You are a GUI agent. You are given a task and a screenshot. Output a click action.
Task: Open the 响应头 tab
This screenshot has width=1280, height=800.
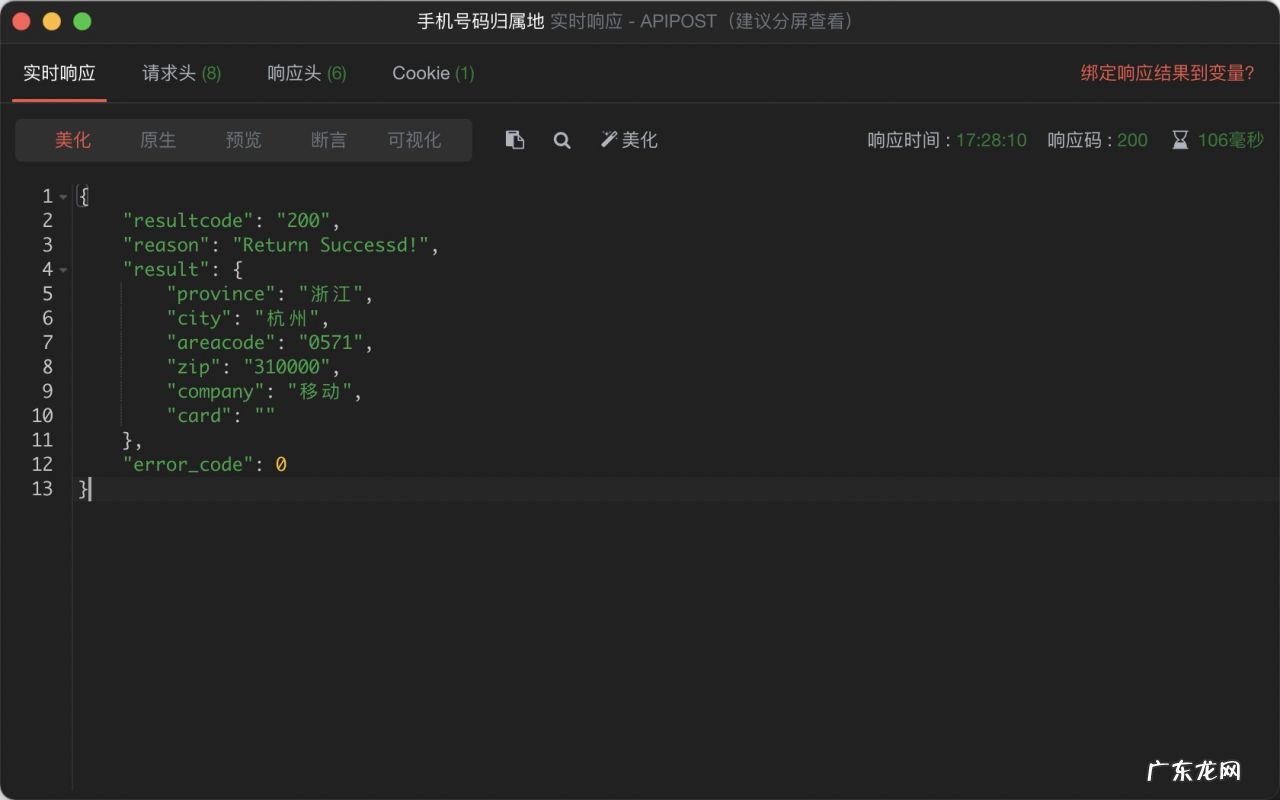(x=306, y=73)
